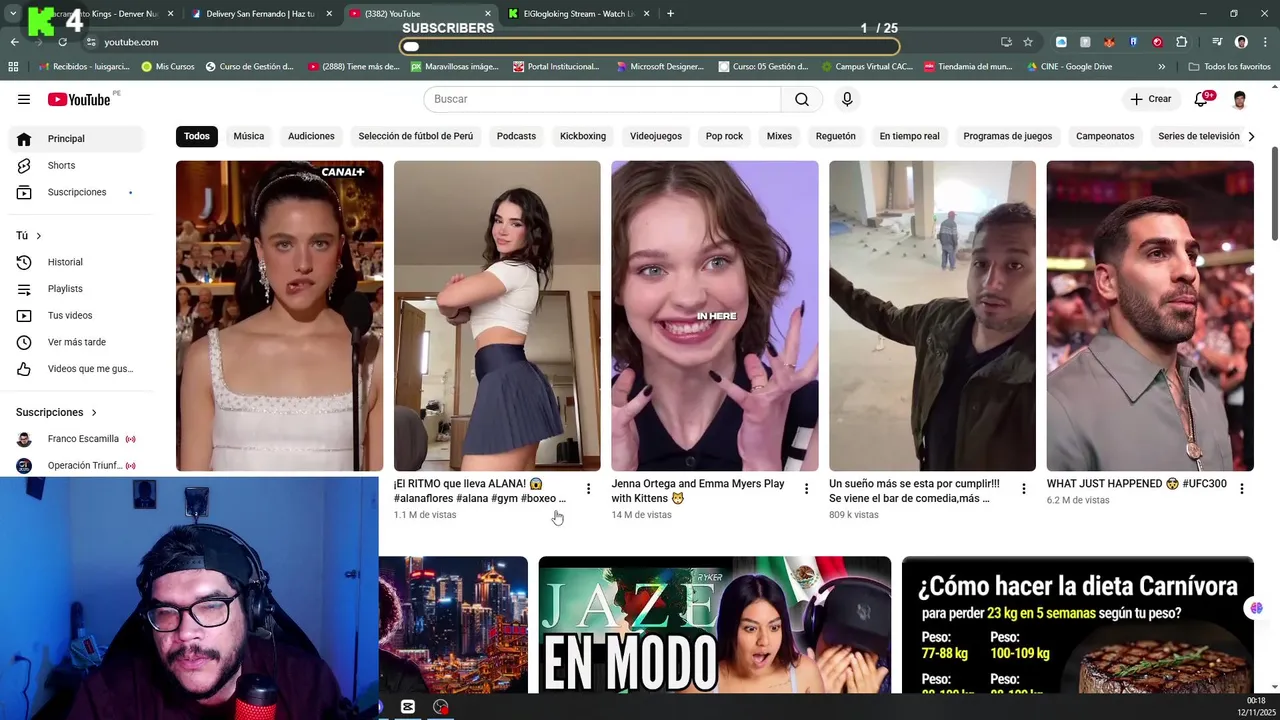Open the MetaMask fox extension
This screenshot has width=1280, height=720.
1109,42
